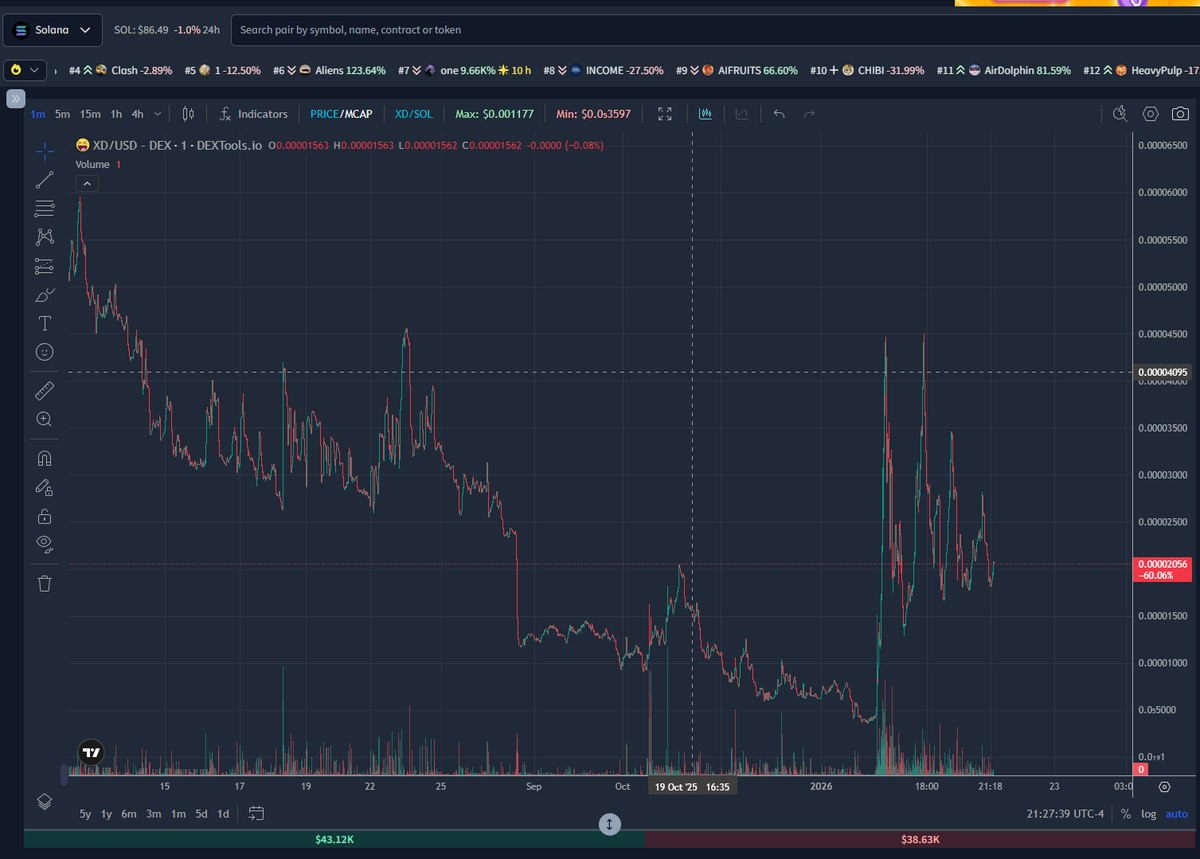The height and width of the screenshot is (859, 1200).
Task: Open Aliens 123.64% hot pair
Action: [x=329, y=71]
